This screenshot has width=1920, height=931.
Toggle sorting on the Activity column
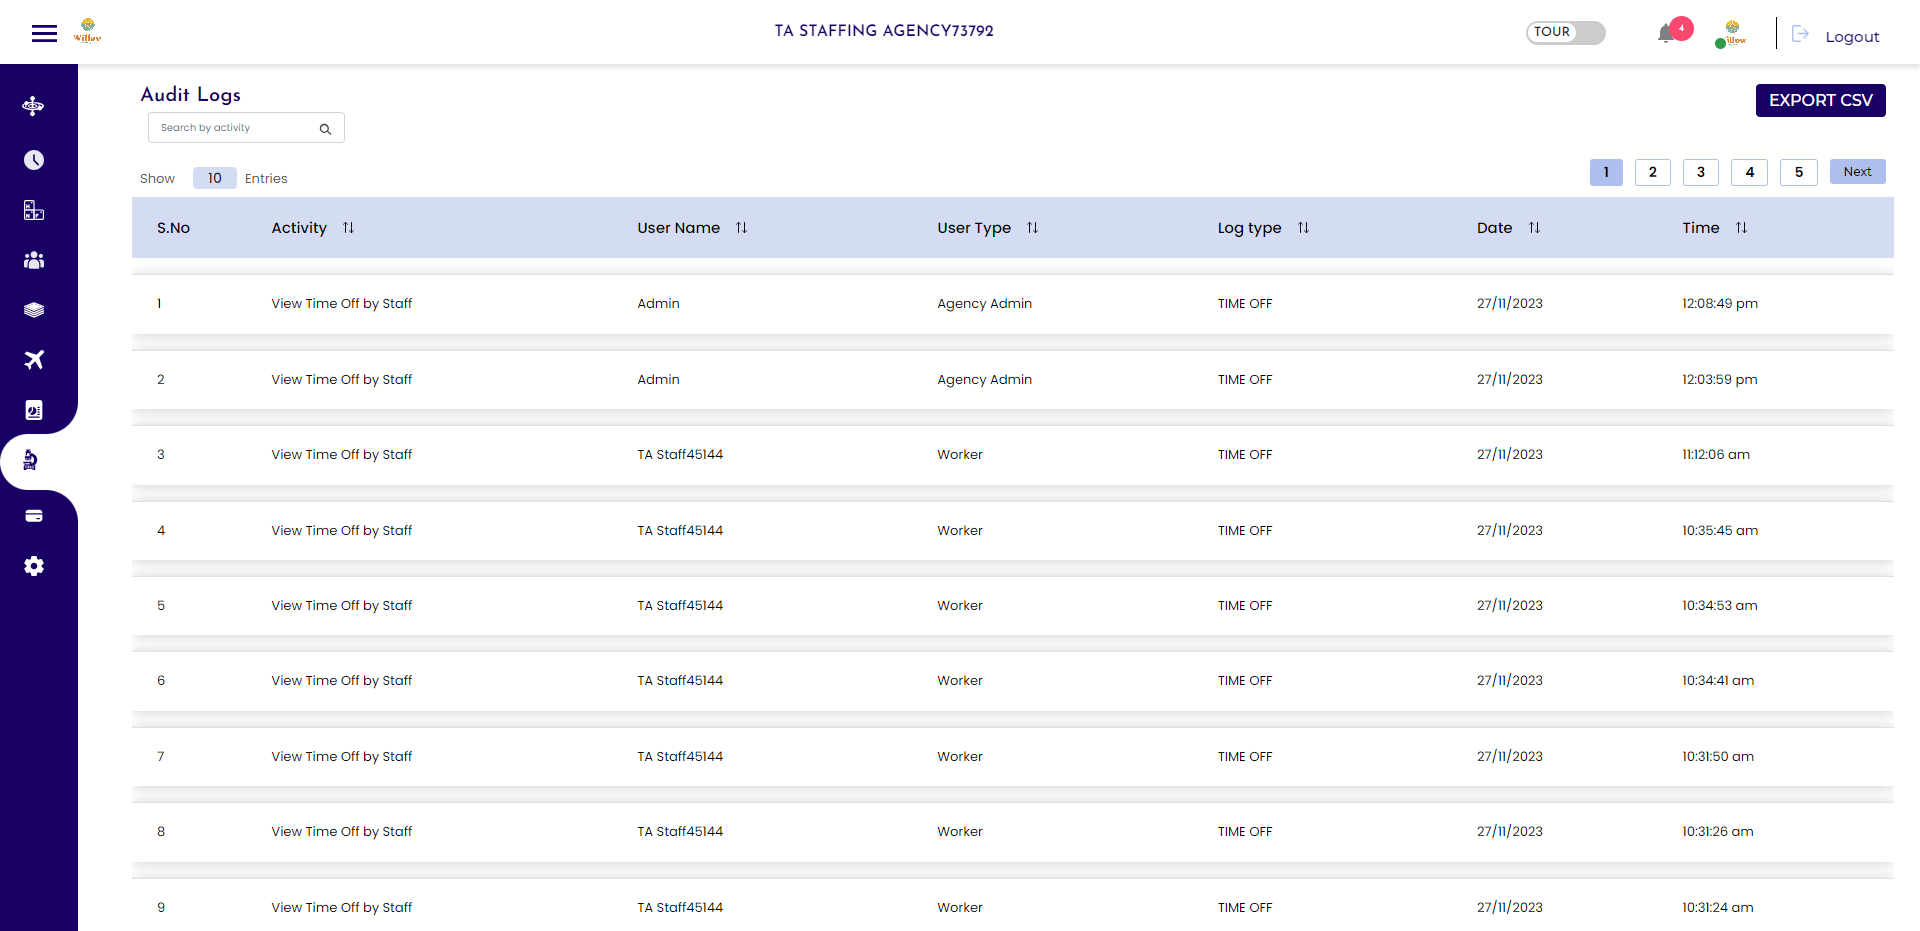coord(349,227)
